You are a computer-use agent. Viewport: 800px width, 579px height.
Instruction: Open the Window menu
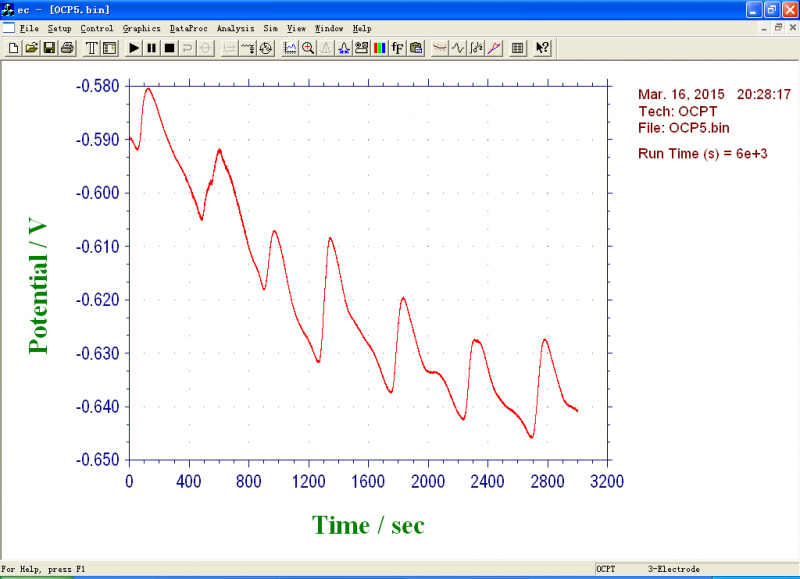[329, 29]
